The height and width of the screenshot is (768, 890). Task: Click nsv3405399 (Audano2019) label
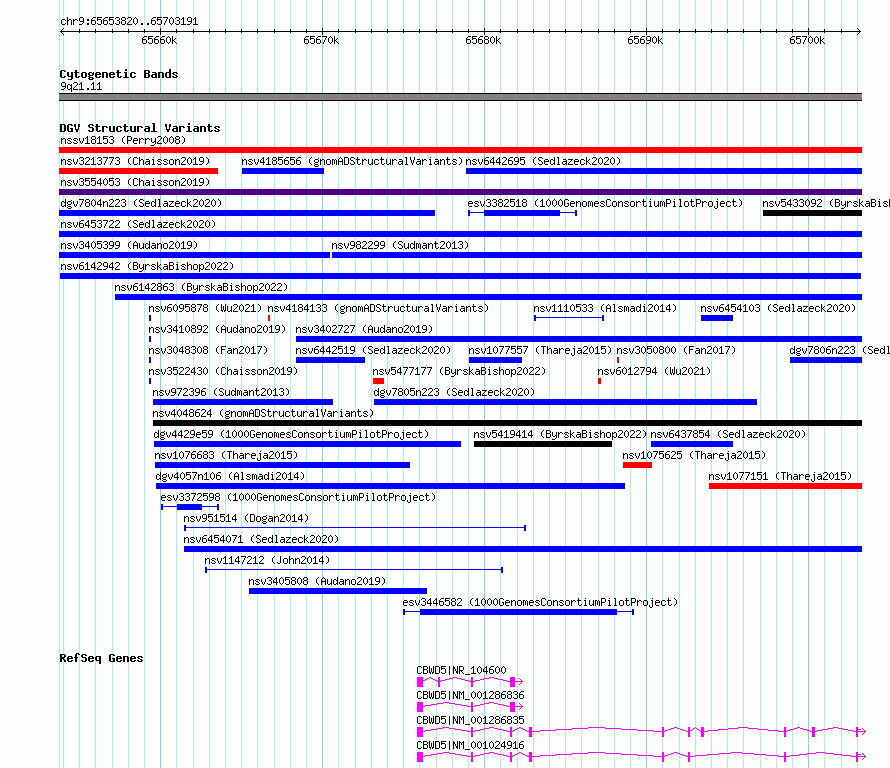129,245
